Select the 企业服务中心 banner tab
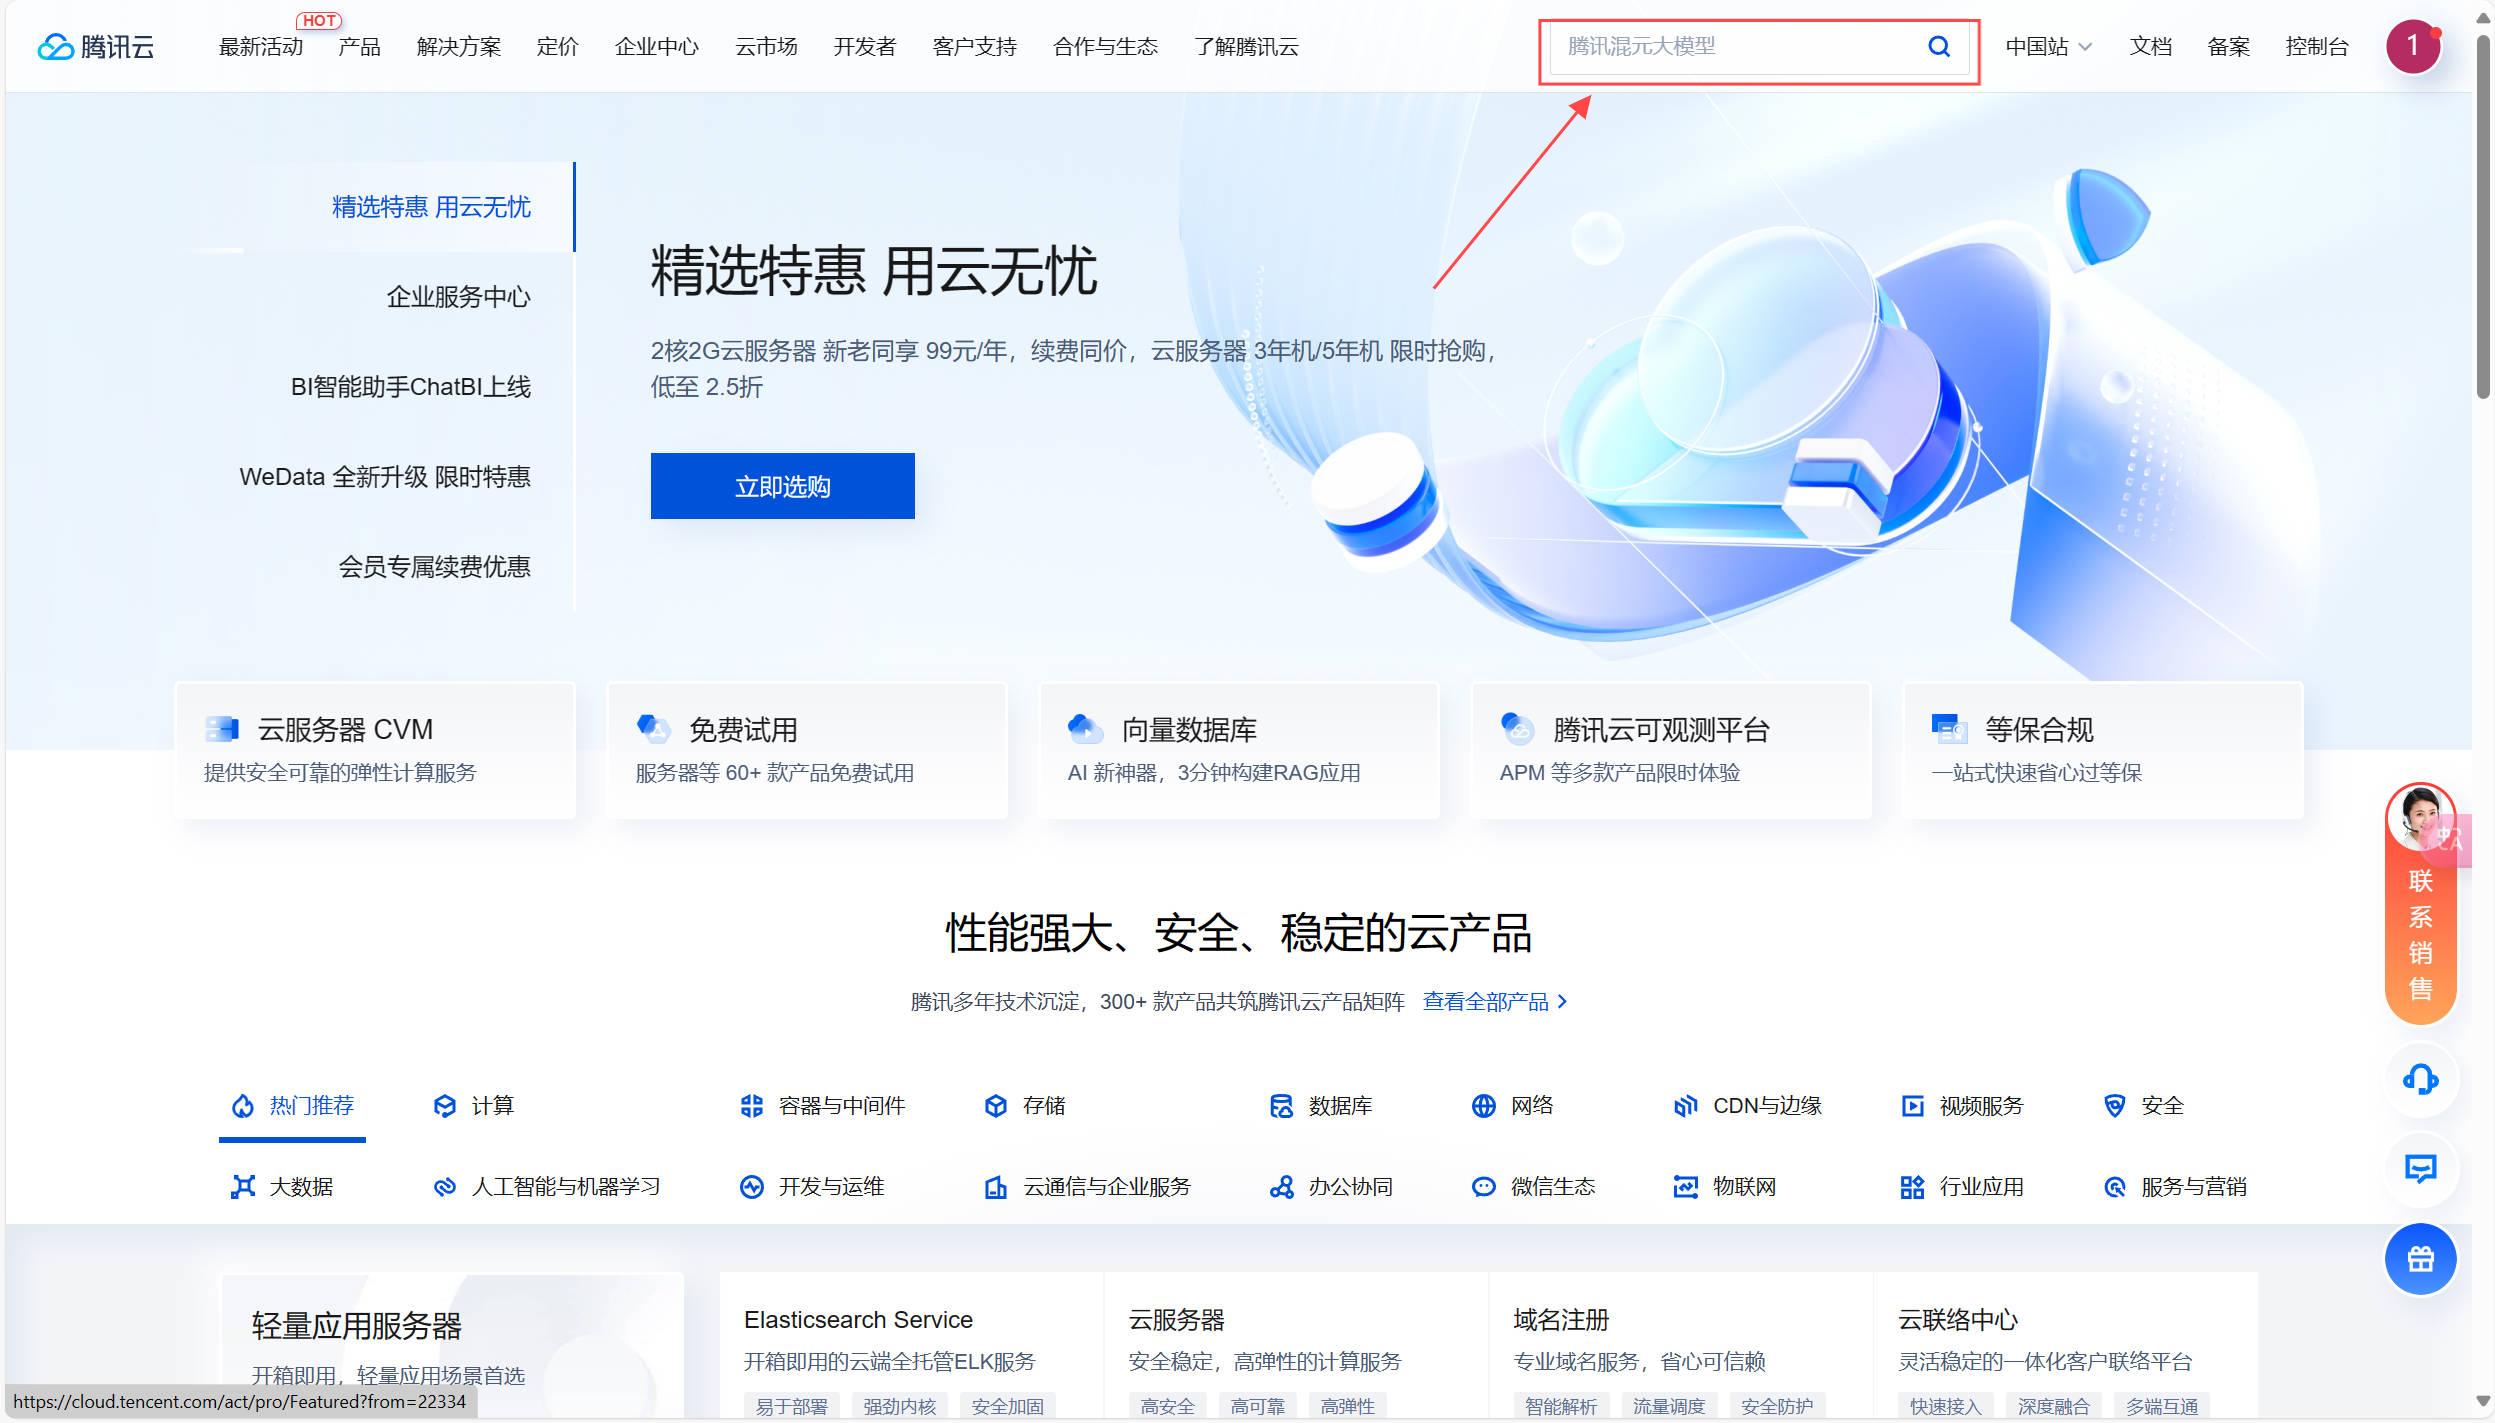The image size is (2495, 1423). [458, 297]
